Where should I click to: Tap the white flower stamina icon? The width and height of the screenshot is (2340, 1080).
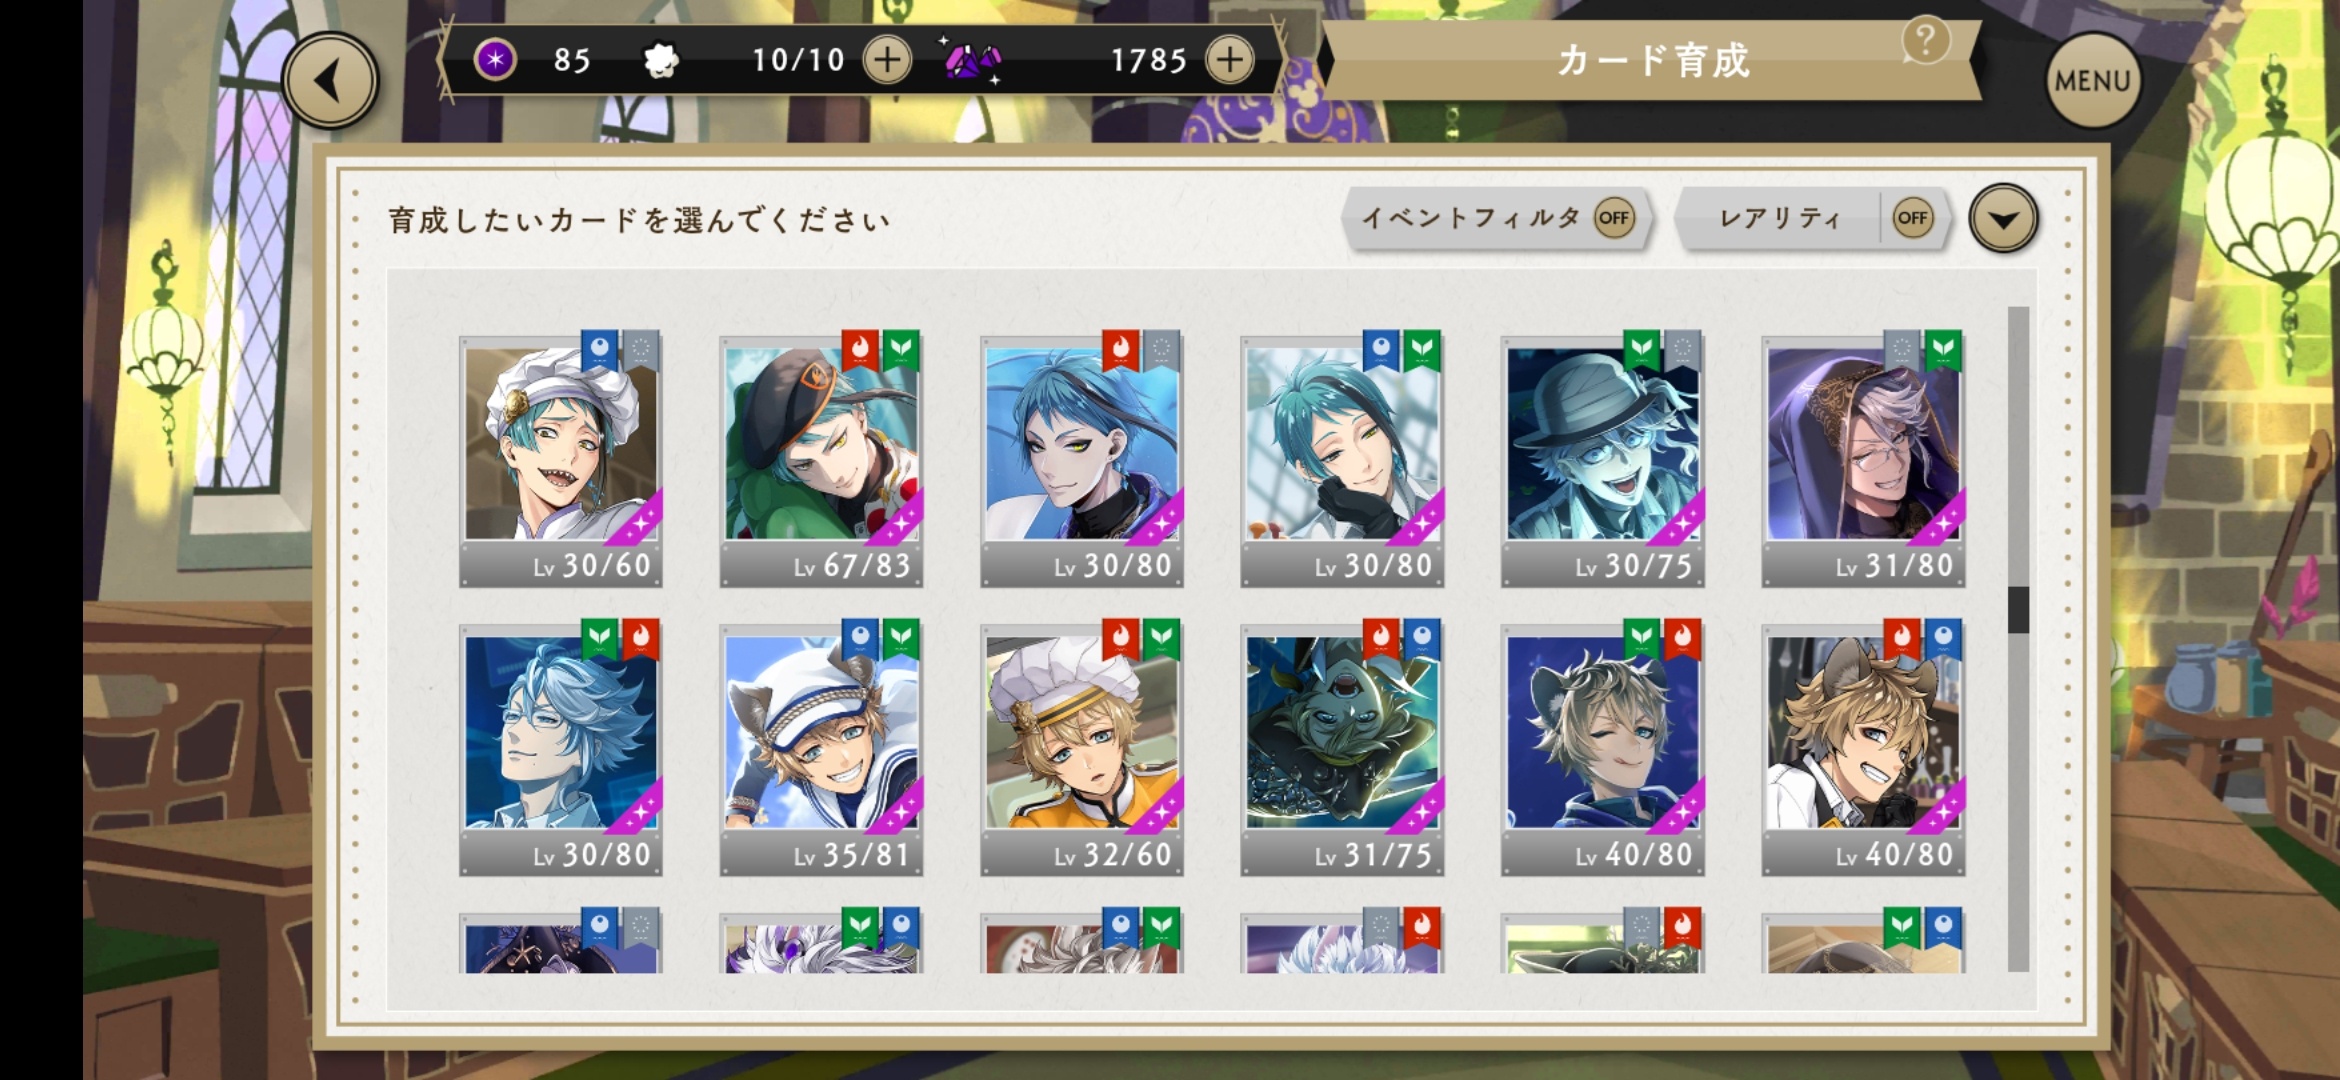[x=660, y=61]
